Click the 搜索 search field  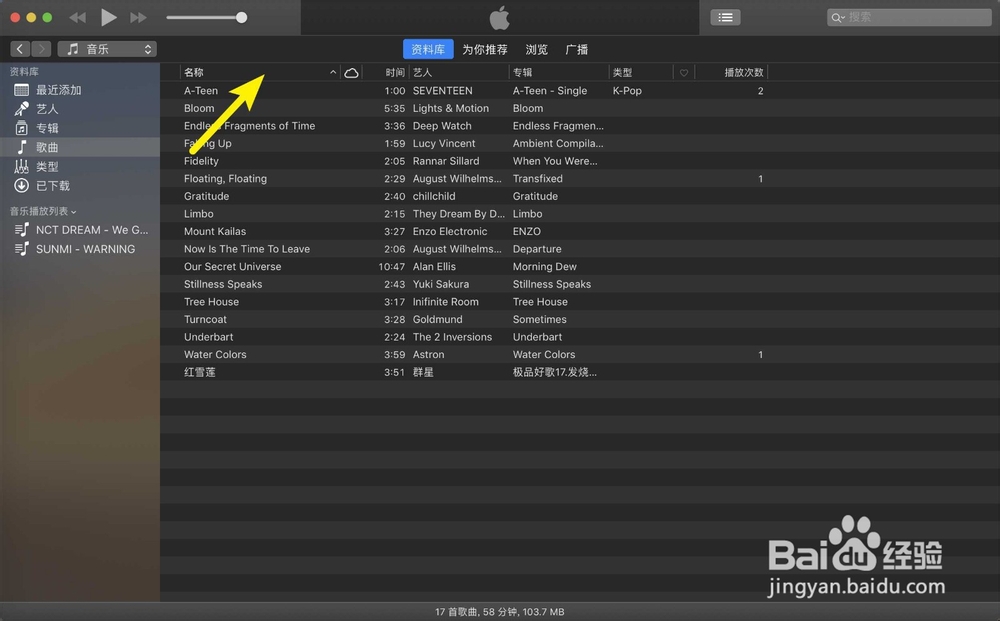908,16
